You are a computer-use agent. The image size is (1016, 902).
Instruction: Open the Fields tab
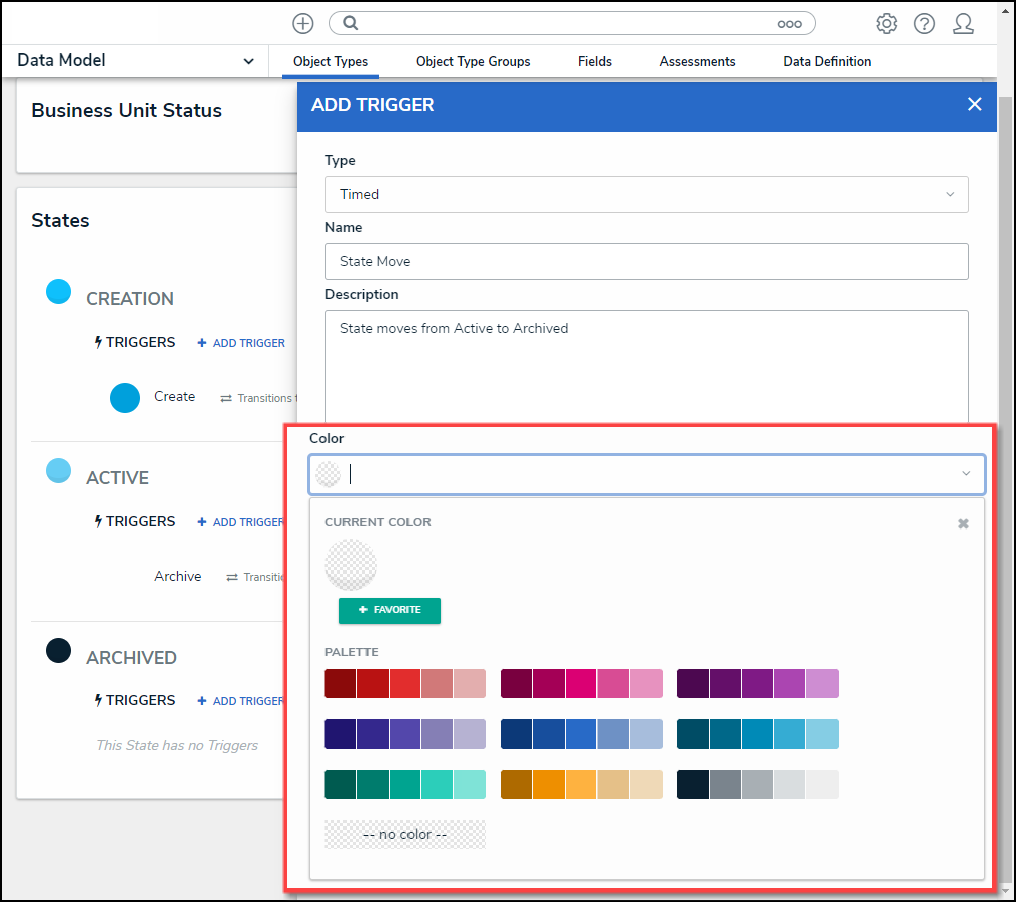coord(595,62)
